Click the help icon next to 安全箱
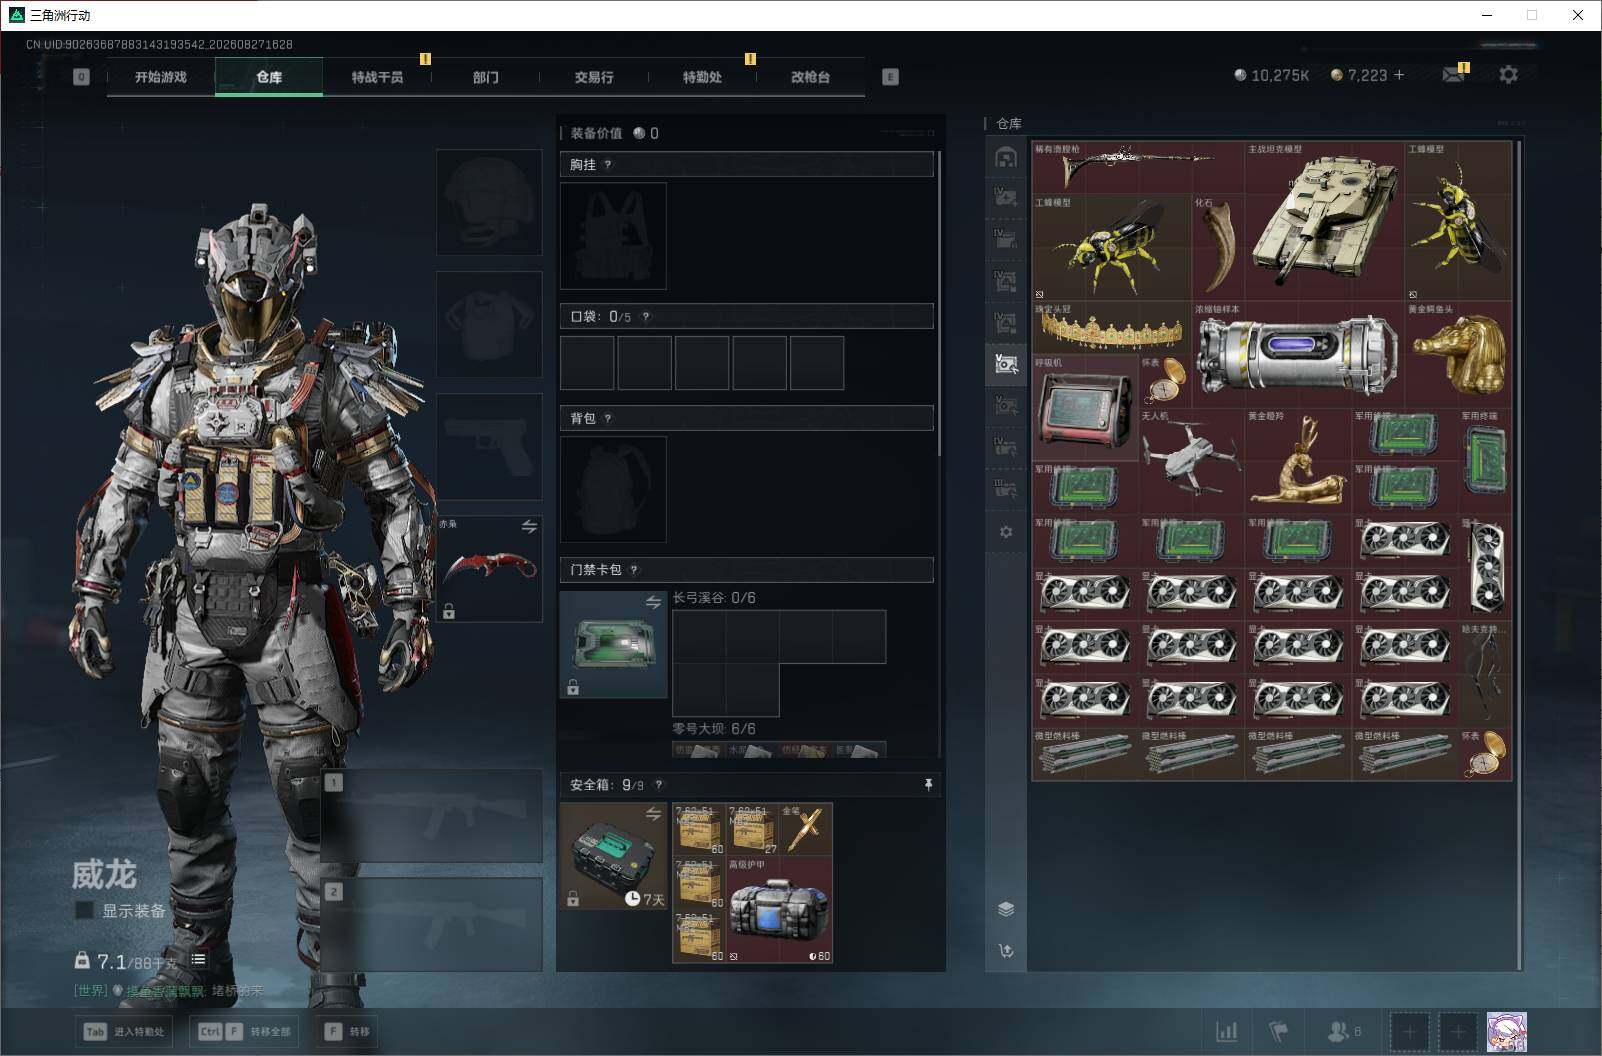Screen dimensions: 1602x1056 [658, 785]
